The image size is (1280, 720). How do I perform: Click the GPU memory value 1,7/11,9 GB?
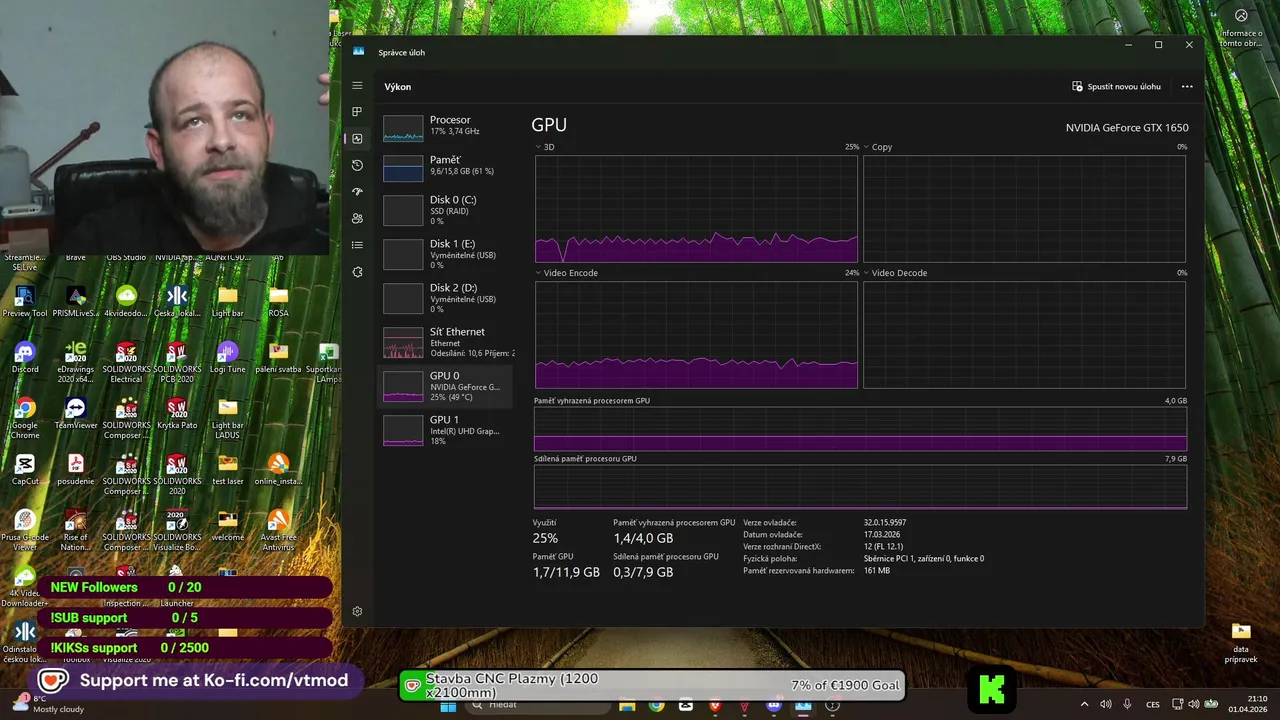click(566, 572)
